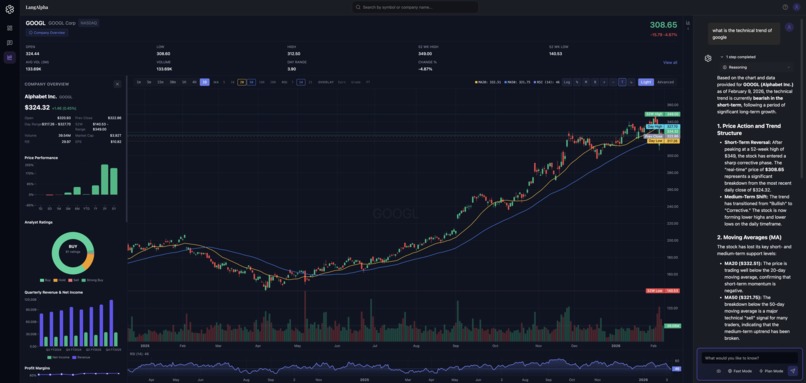Click the assistant avatar icon beside response

point(708,58)
